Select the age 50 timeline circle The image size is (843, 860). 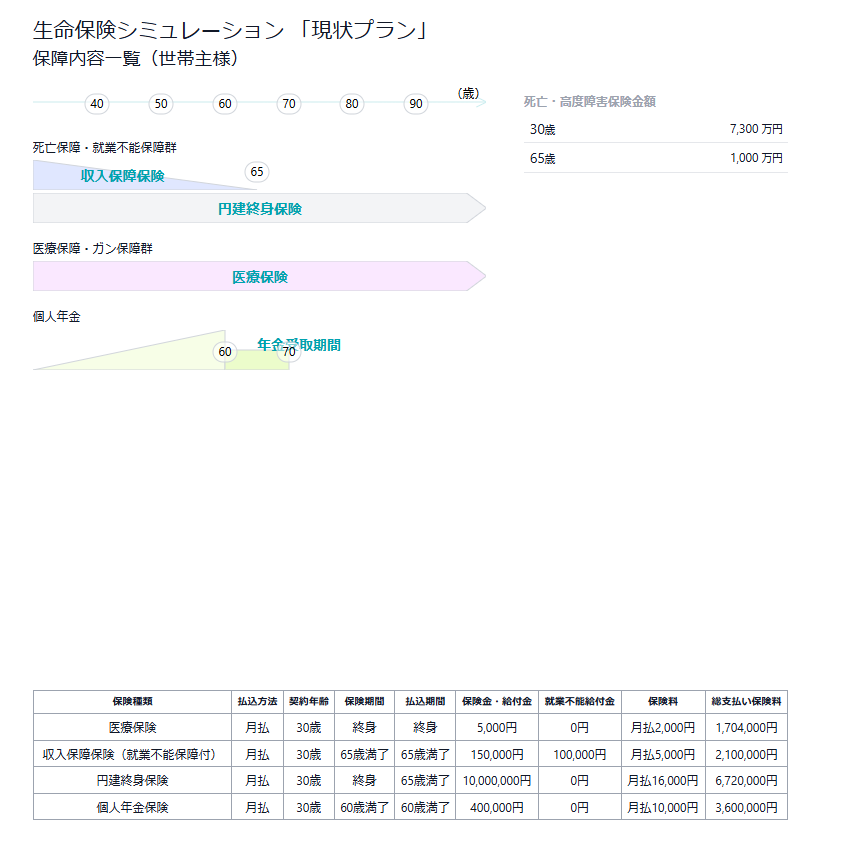(160, 103)
